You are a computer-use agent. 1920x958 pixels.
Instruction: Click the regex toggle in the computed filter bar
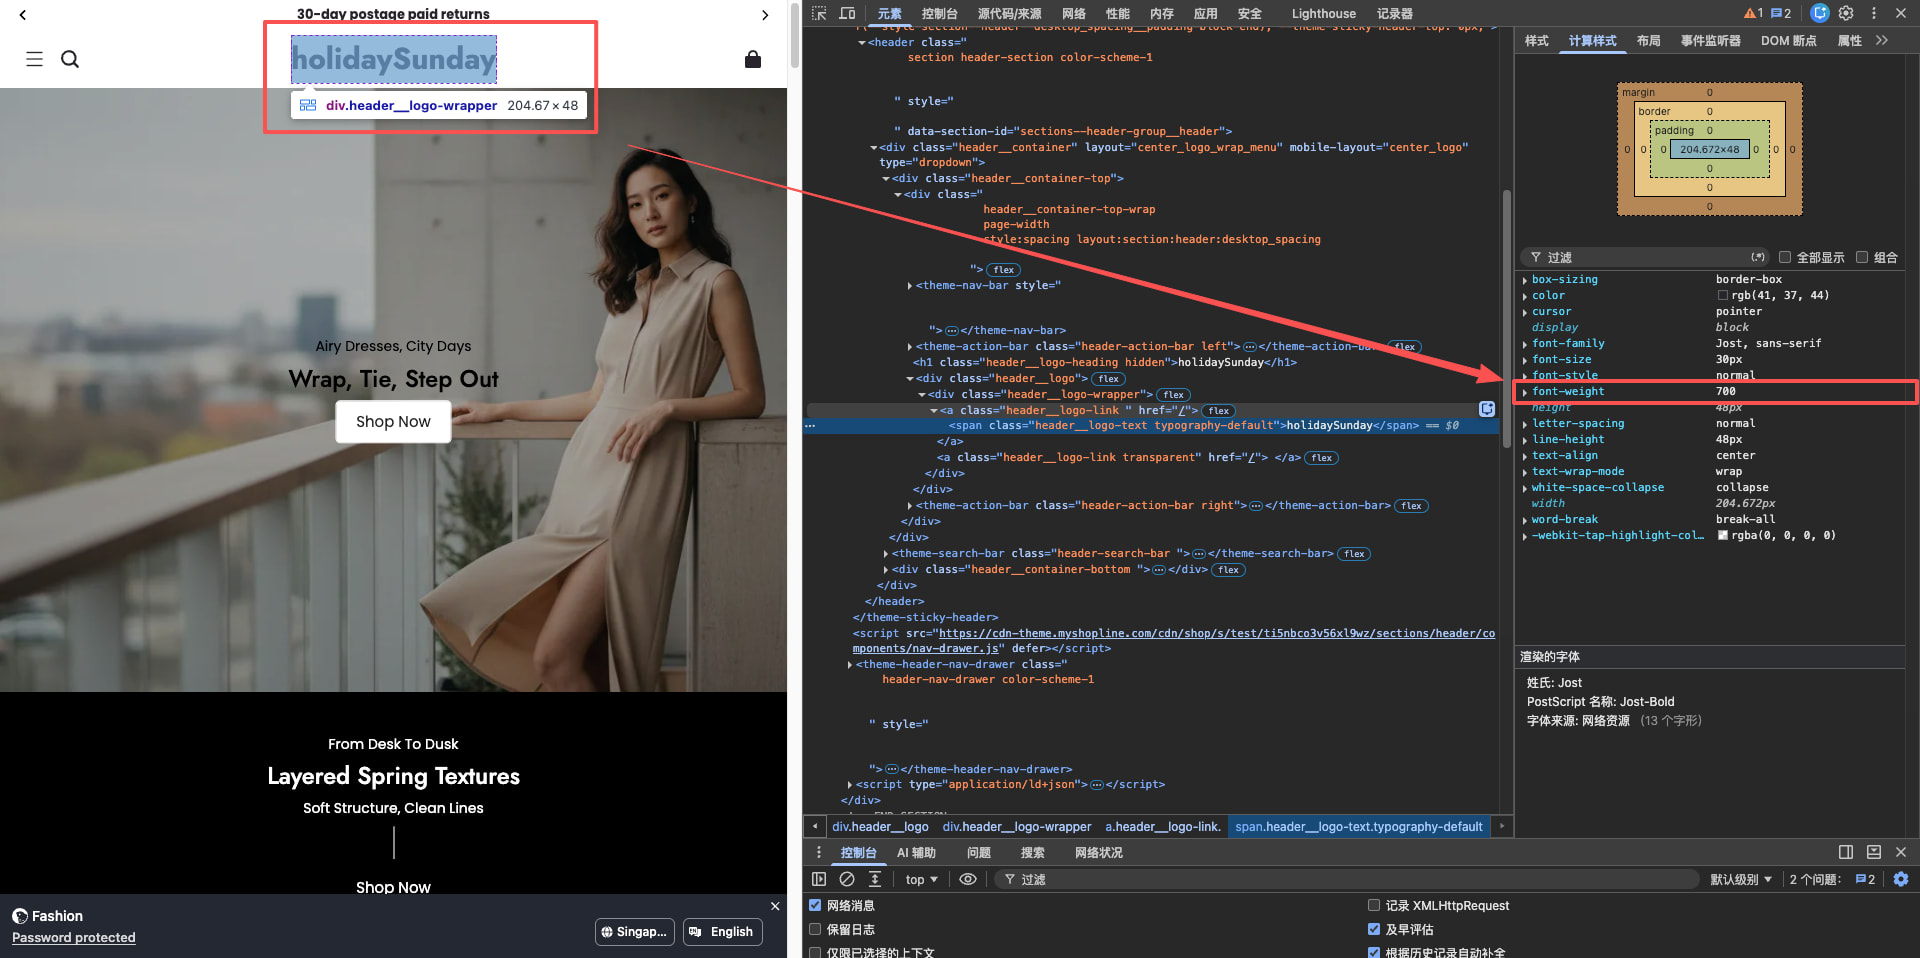[1758, 257]
